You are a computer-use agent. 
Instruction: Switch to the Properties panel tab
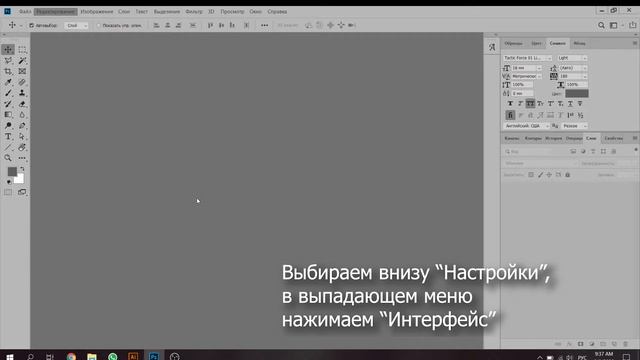(613, 138)
